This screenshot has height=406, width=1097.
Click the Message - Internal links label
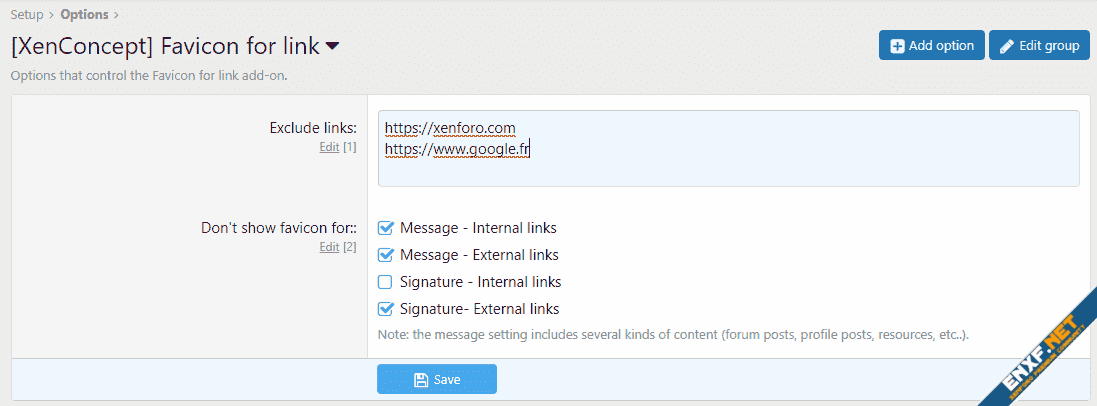(x=478, y=228)
